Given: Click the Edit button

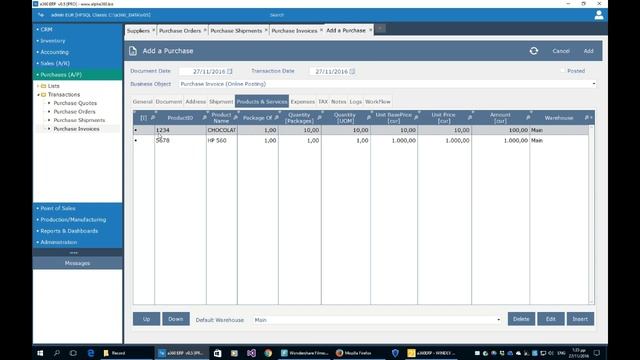Looking at the screenshot, I should pos(551,319).
